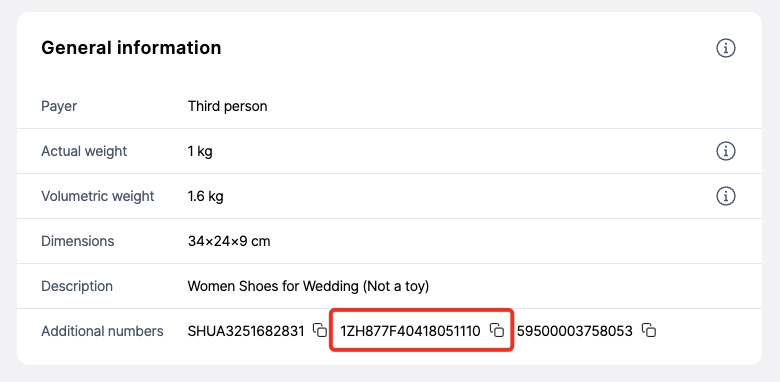The height and width of the screenshot is (382, 780).
Task: Click the Description label
Action: [x=77, y=286]
